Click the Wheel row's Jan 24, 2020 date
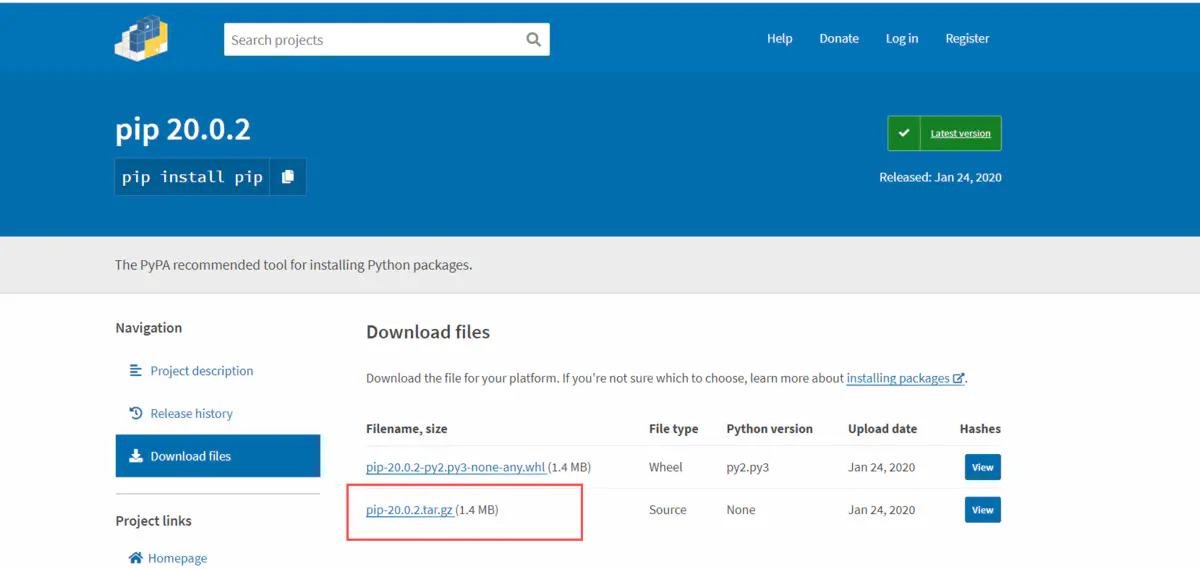The image size is (1200, 569). (x=882, y=467)
